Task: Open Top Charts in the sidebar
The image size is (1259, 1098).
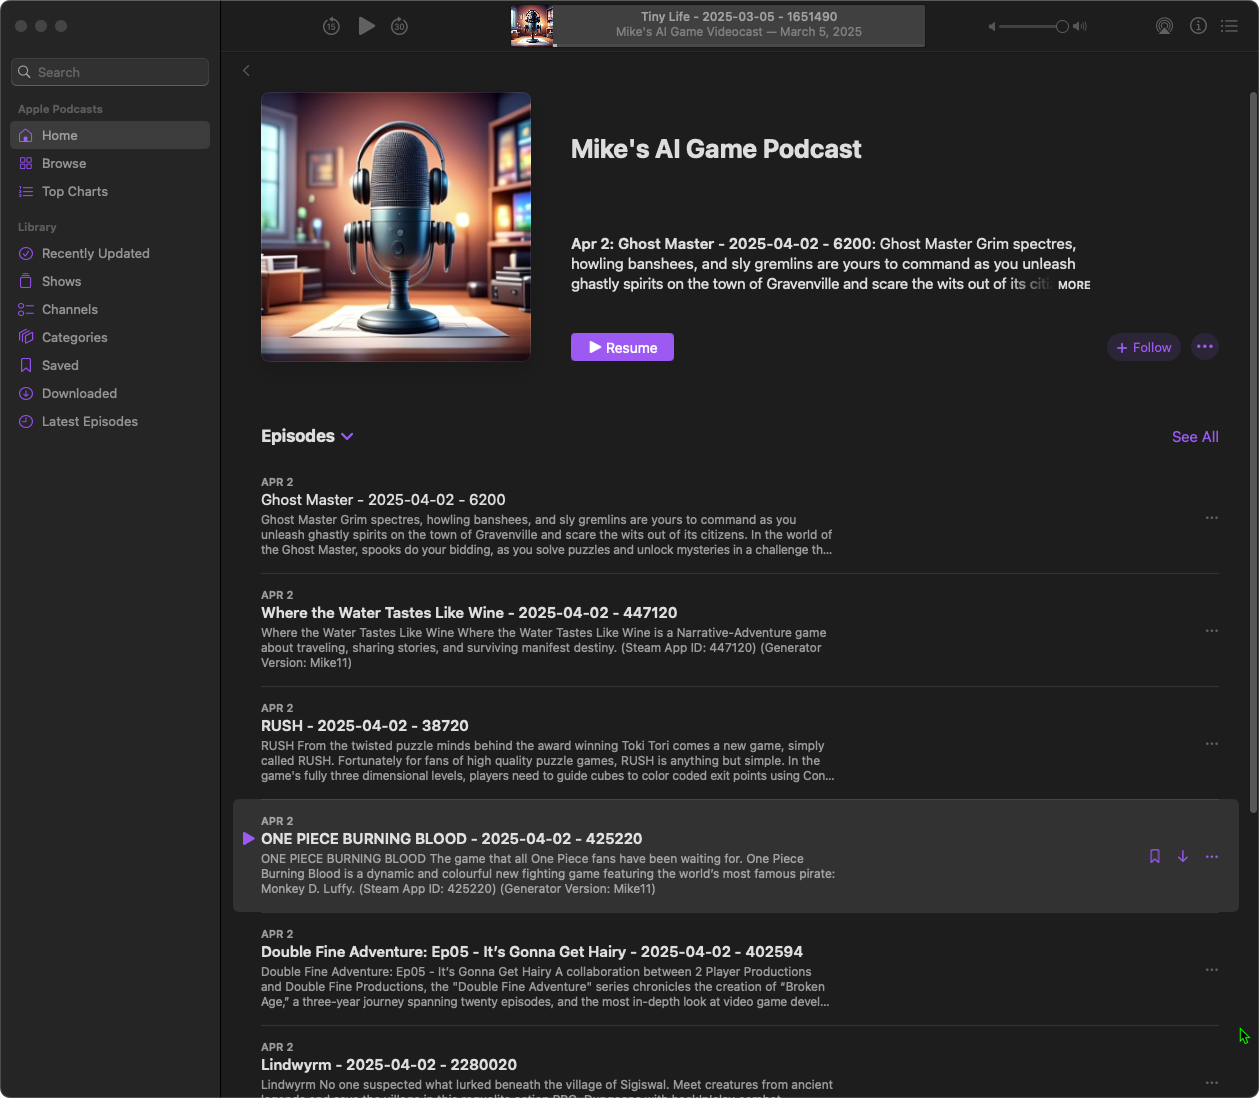Action: [110, 191]
